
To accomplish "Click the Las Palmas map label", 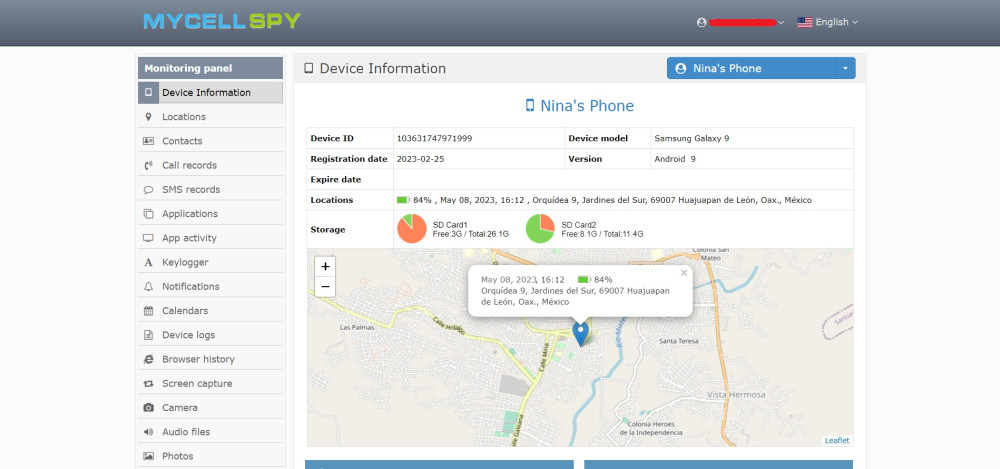I will point(355,328).
